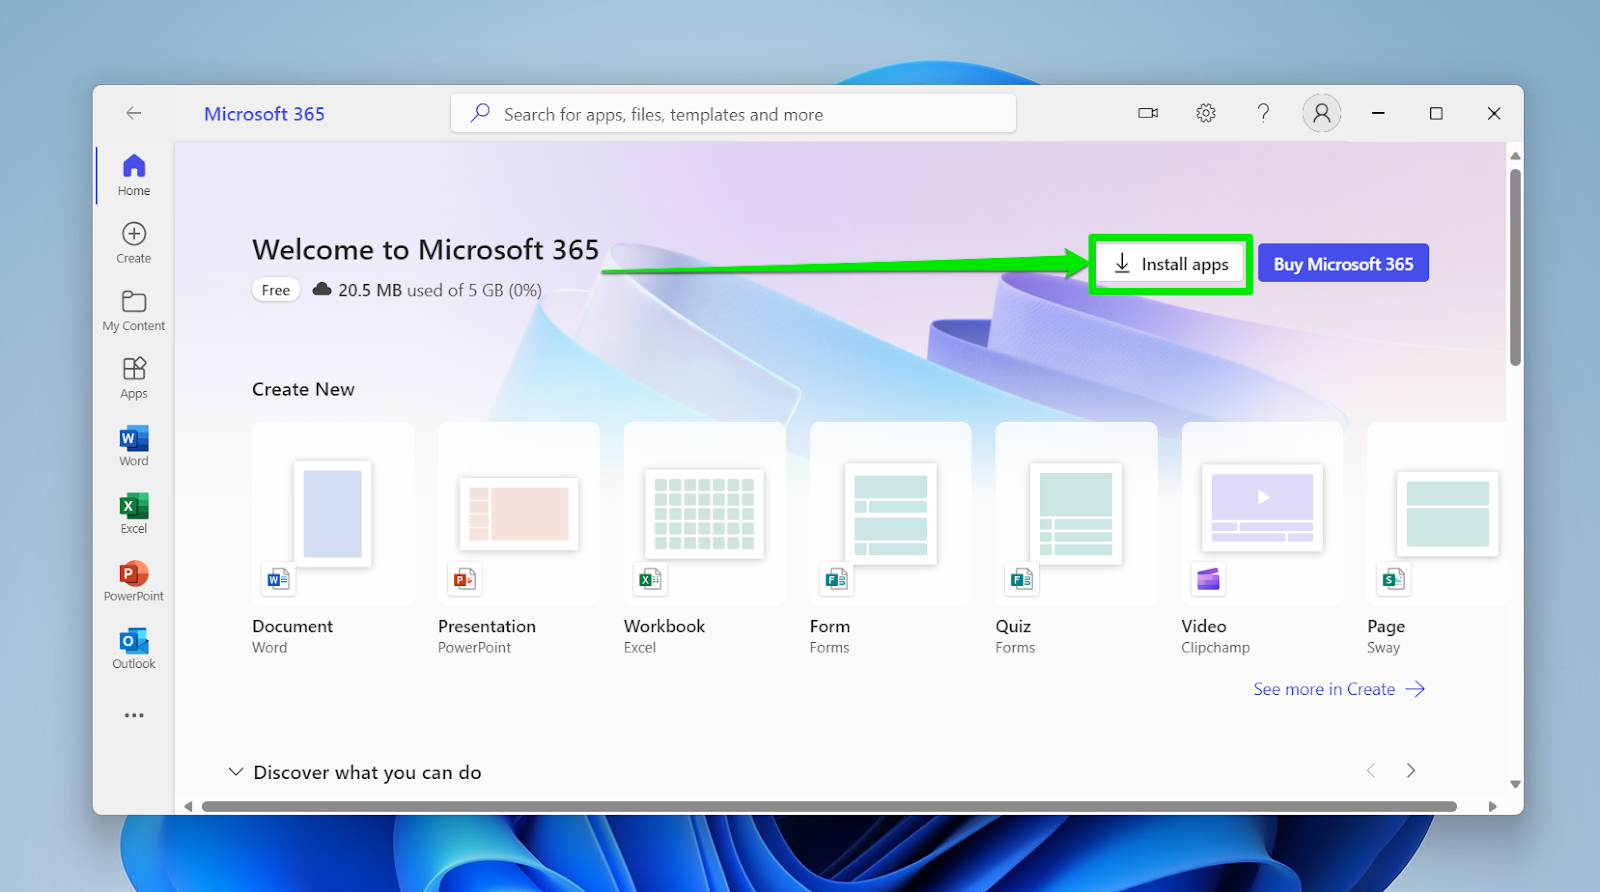Click the PowerPoint badge on Presentation card
The width and height of the screenshot is (1600, 892).
coord(464,579)
